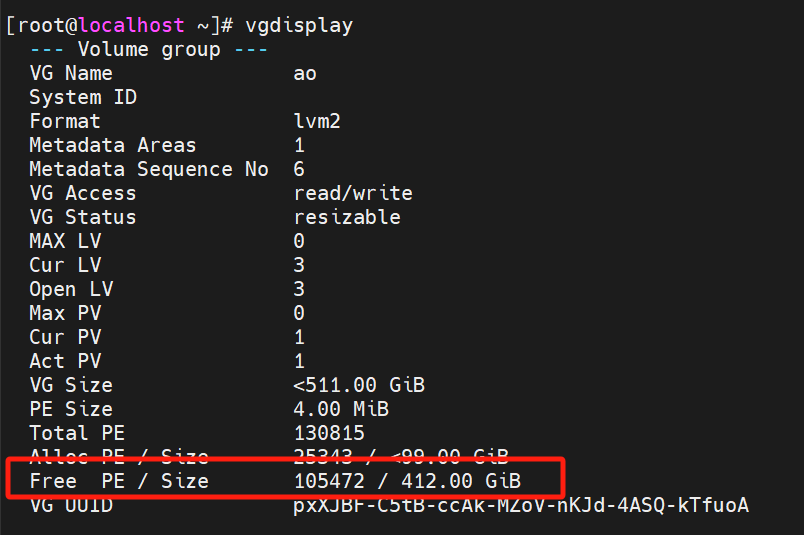
Task: Click the Metadata Areas label
Action: click(x=113, y=145)
